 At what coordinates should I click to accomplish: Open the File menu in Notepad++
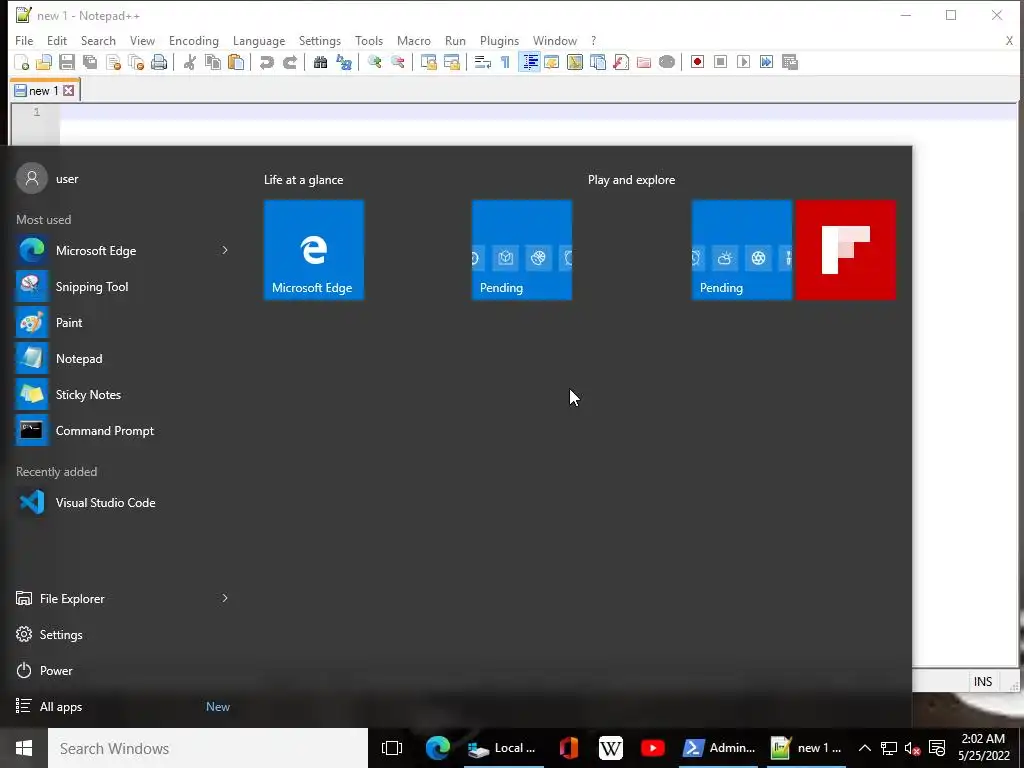pos(24,40)
